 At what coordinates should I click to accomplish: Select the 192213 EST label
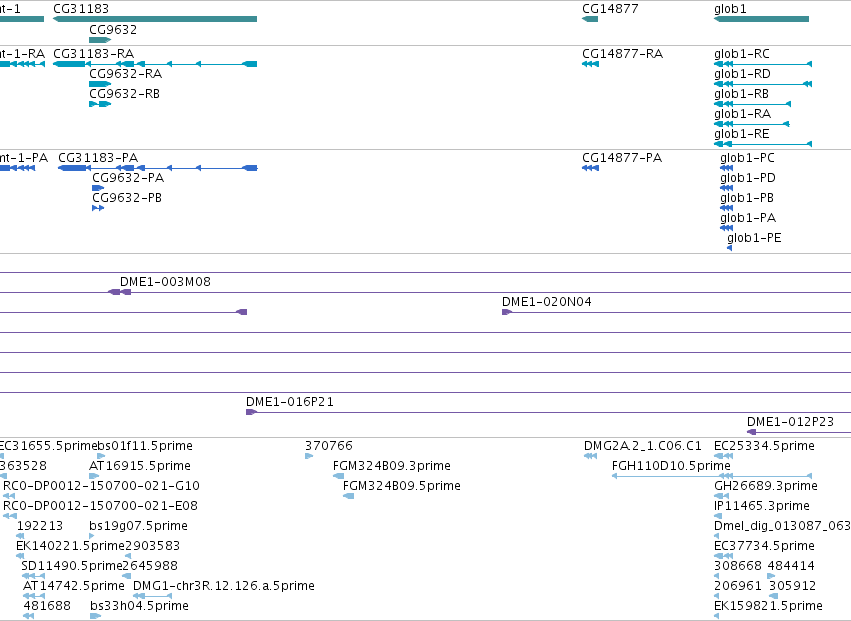point(40,526)
